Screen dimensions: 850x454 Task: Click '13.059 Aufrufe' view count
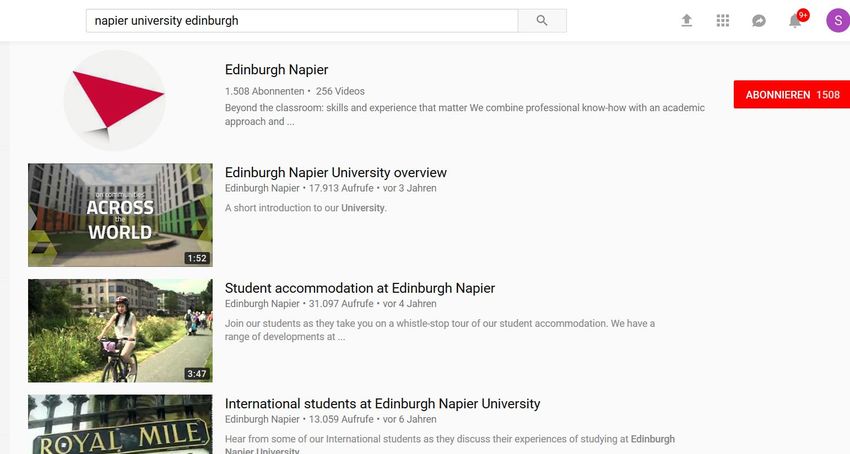tap(341, 419)
